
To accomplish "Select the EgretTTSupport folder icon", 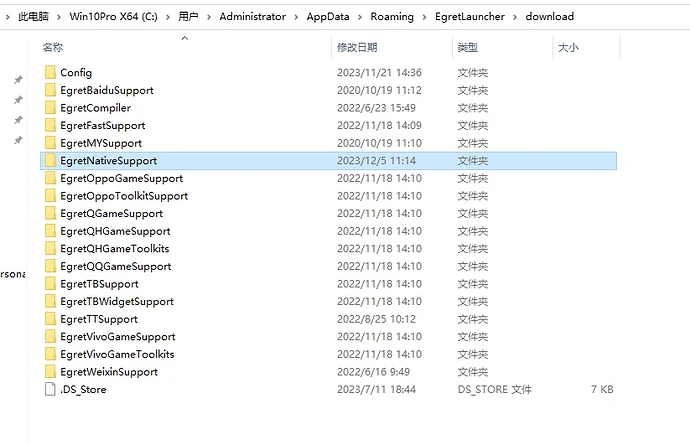I will [x=50, y=319].
